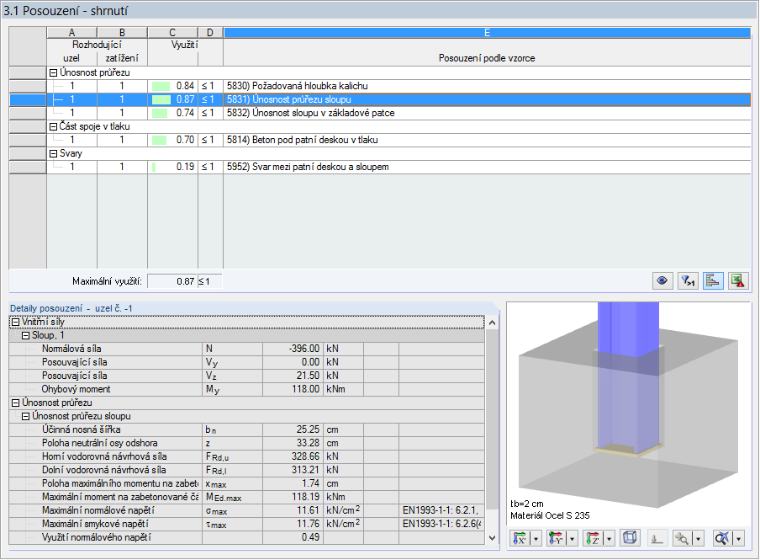Viewport: 760px width, 560px height.
Task: Click the magnifier with blue X icon
Action: point(722,538)
